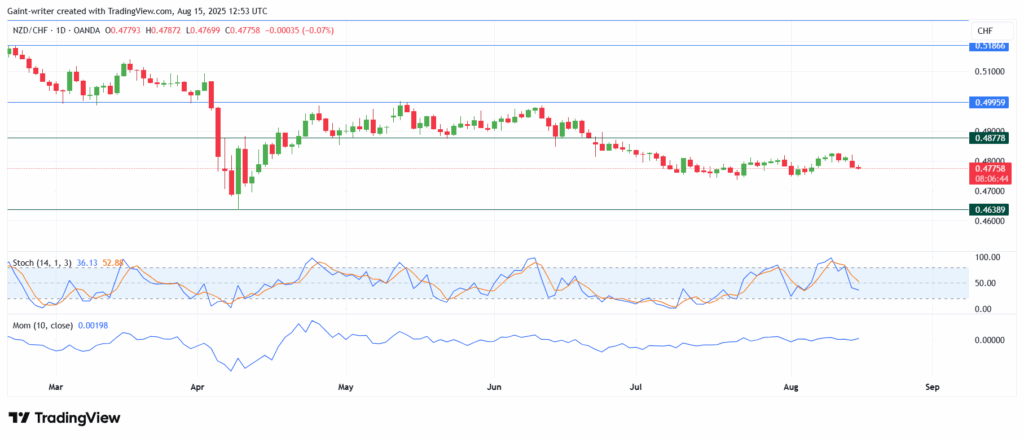Image resolution: width=1024 pixels, height=439 pixels.
Task: Select the 0.48778 horizontal level label
Action: coord(990,137)
